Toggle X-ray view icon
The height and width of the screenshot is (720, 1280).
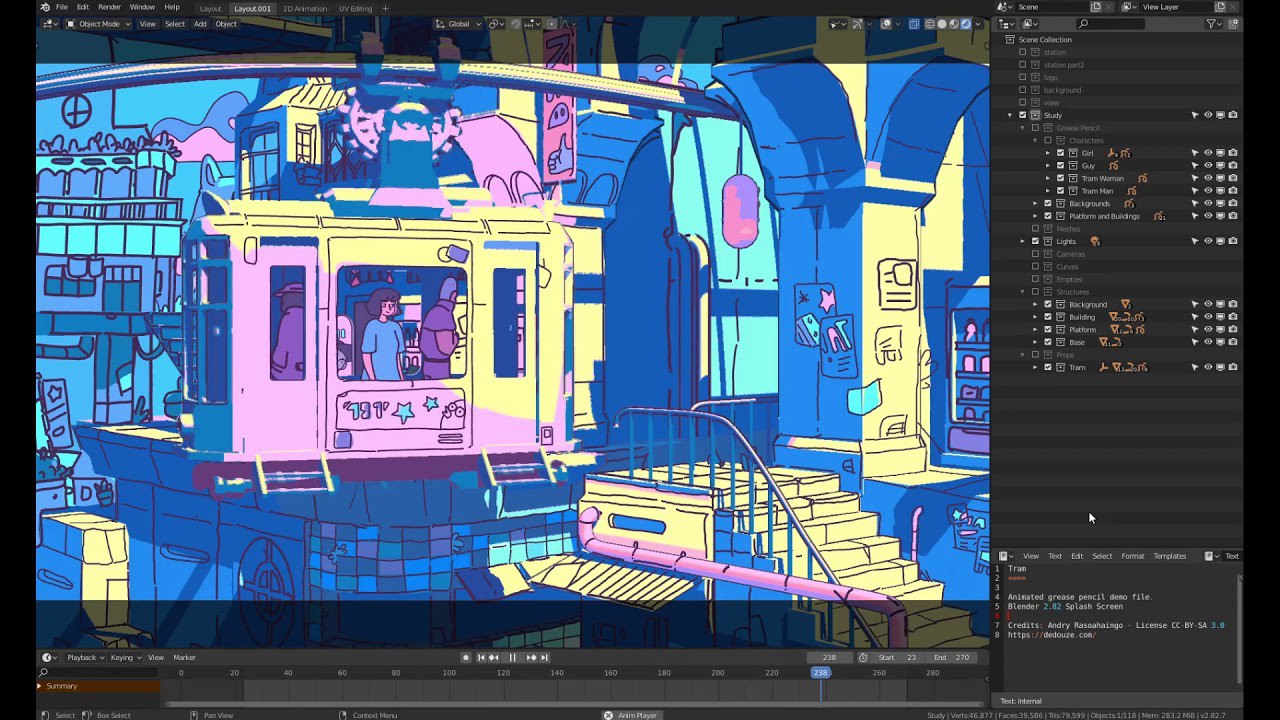click(x=914, y=24)
